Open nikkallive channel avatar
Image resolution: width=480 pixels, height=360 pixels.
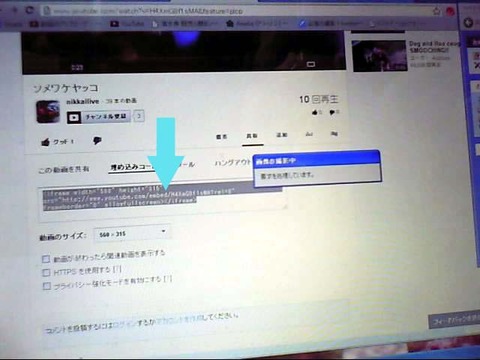[x=48, y=112]
